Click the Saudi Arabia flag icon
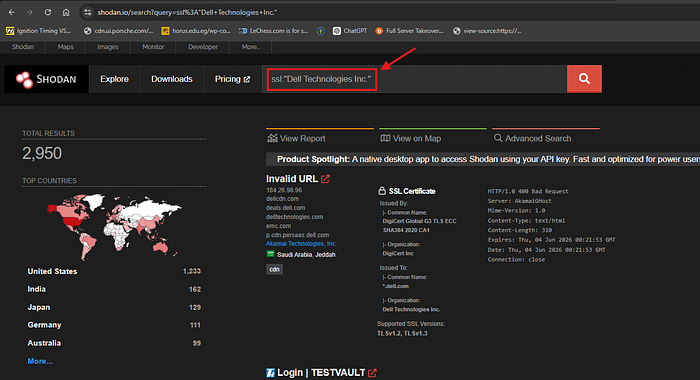The height and width of the screenshot is (380, 700). click(270, 254)
